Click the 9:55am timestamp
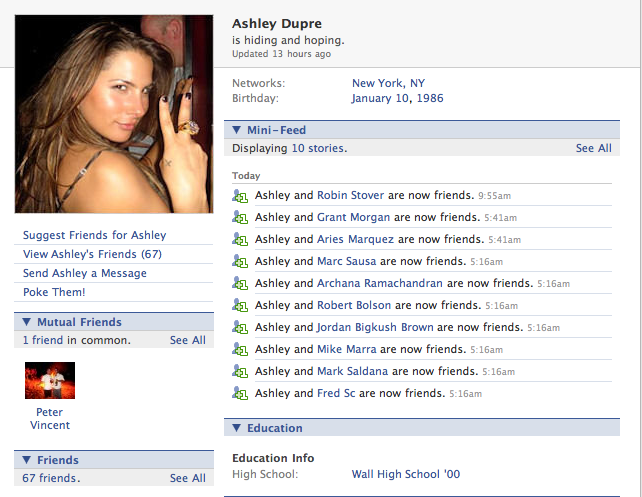Viewport: 642px width, 497px height. click(x=495, y=196)
